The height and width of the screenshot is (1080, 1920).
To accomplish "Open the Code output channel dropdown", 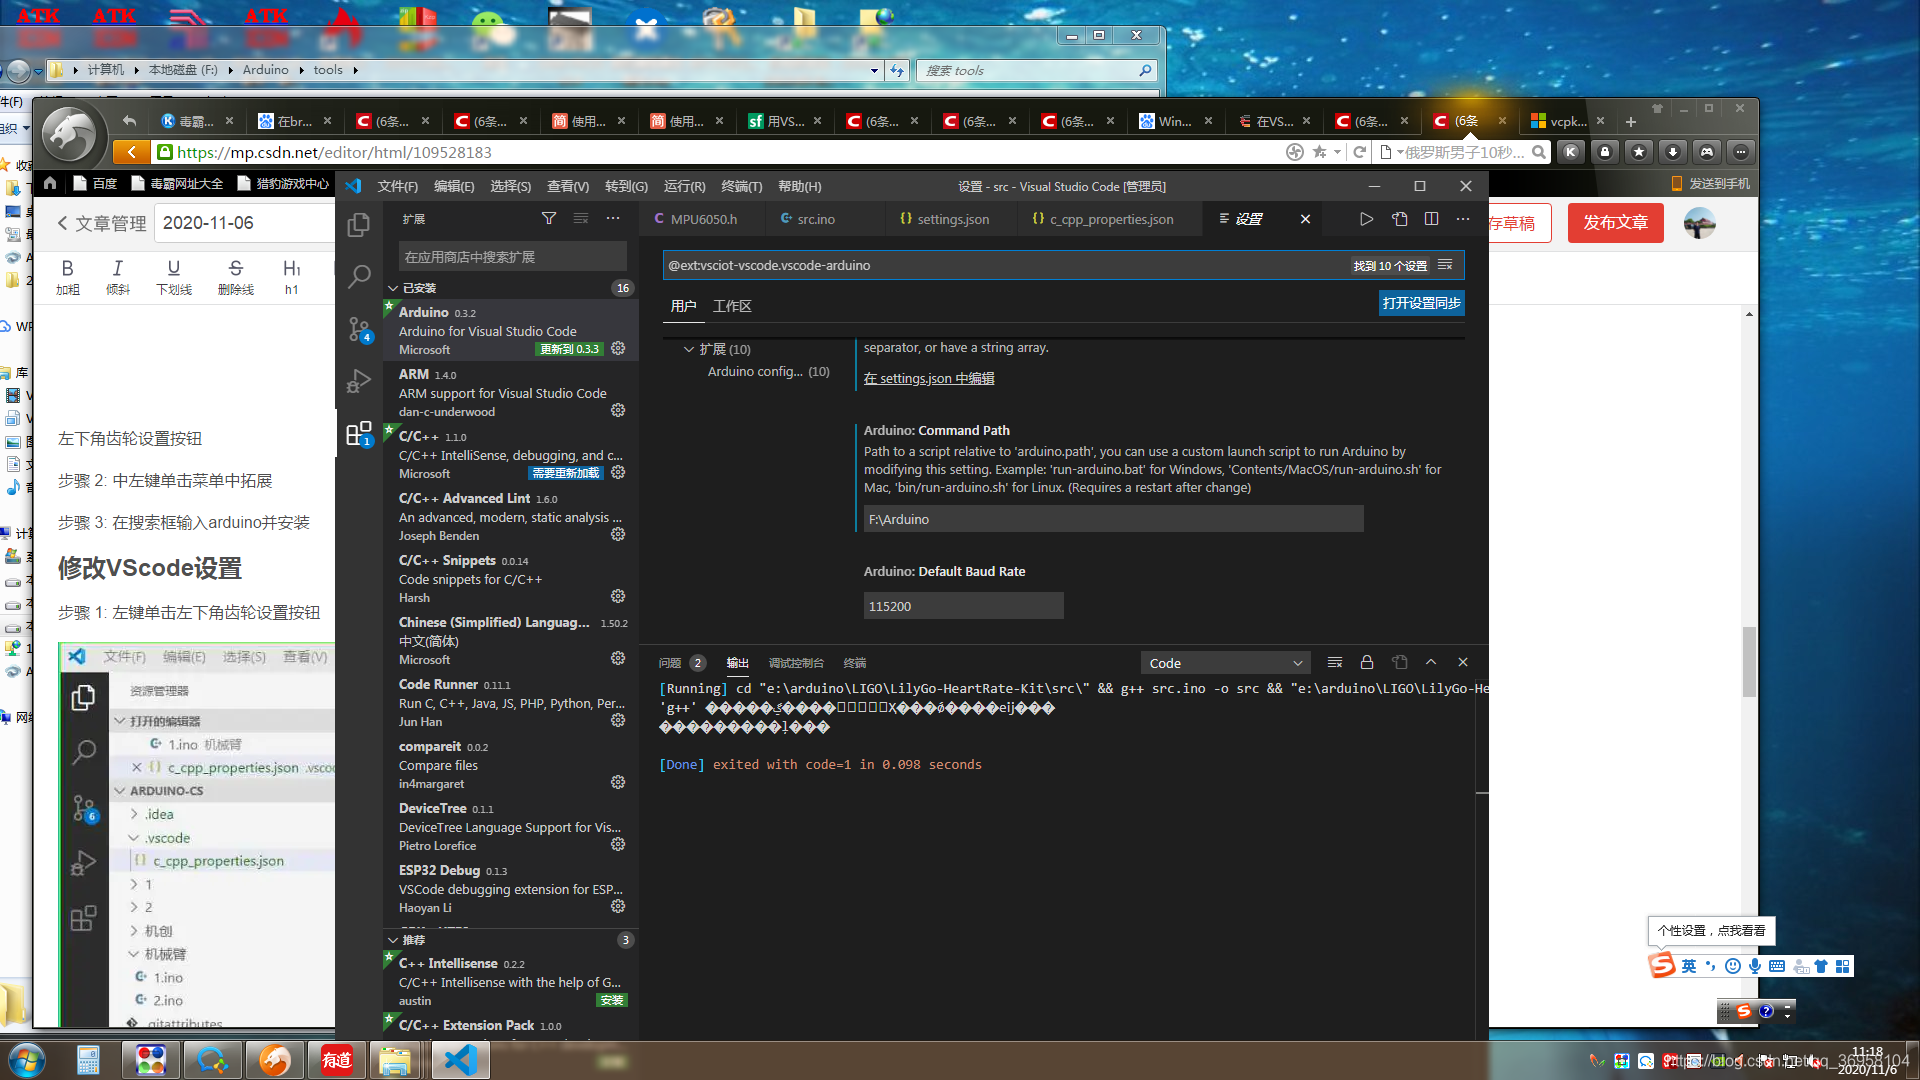I will pos(1225,662).
